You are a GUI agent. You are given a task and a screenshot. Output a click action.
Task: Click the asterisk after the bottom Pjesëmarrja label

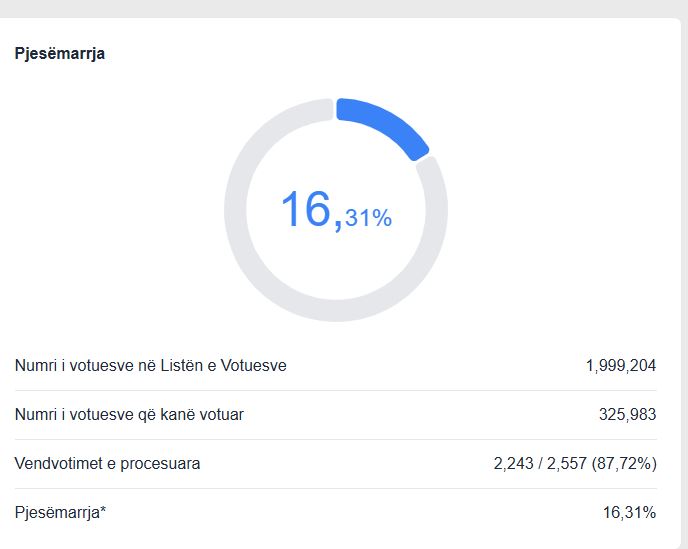[103, 510]
